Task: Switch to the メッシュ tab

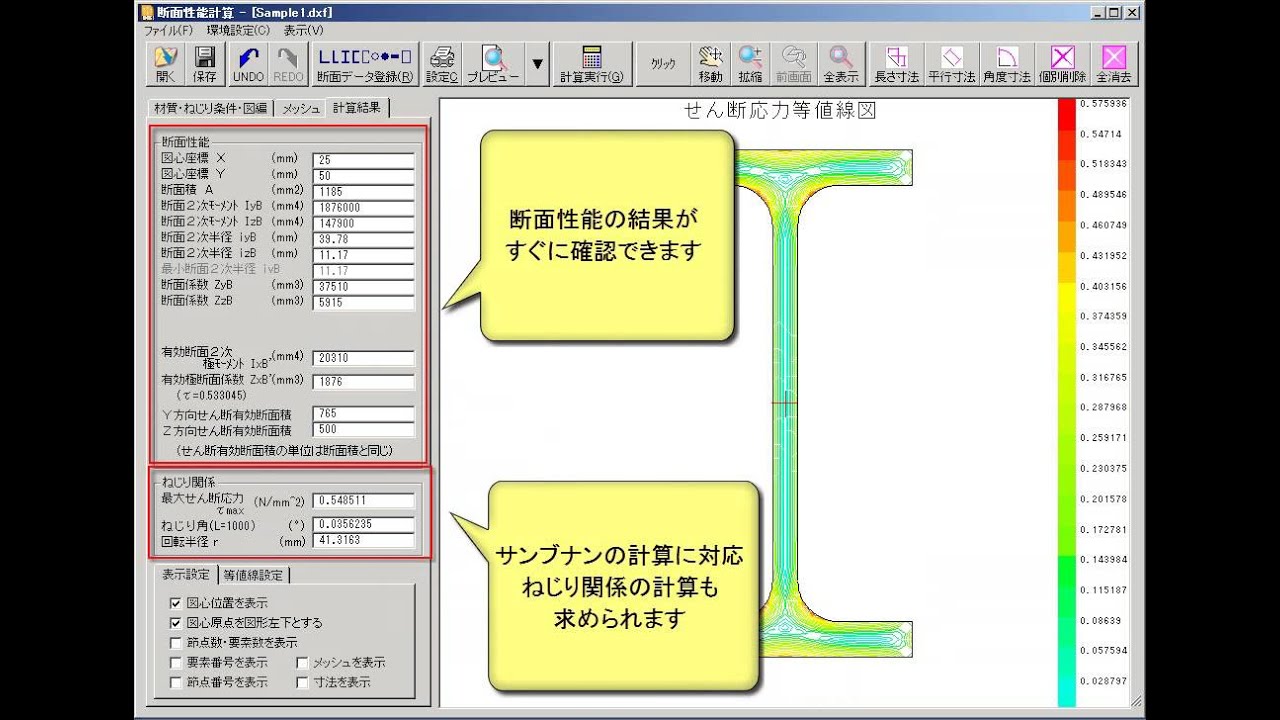Action: coord(301,108)
